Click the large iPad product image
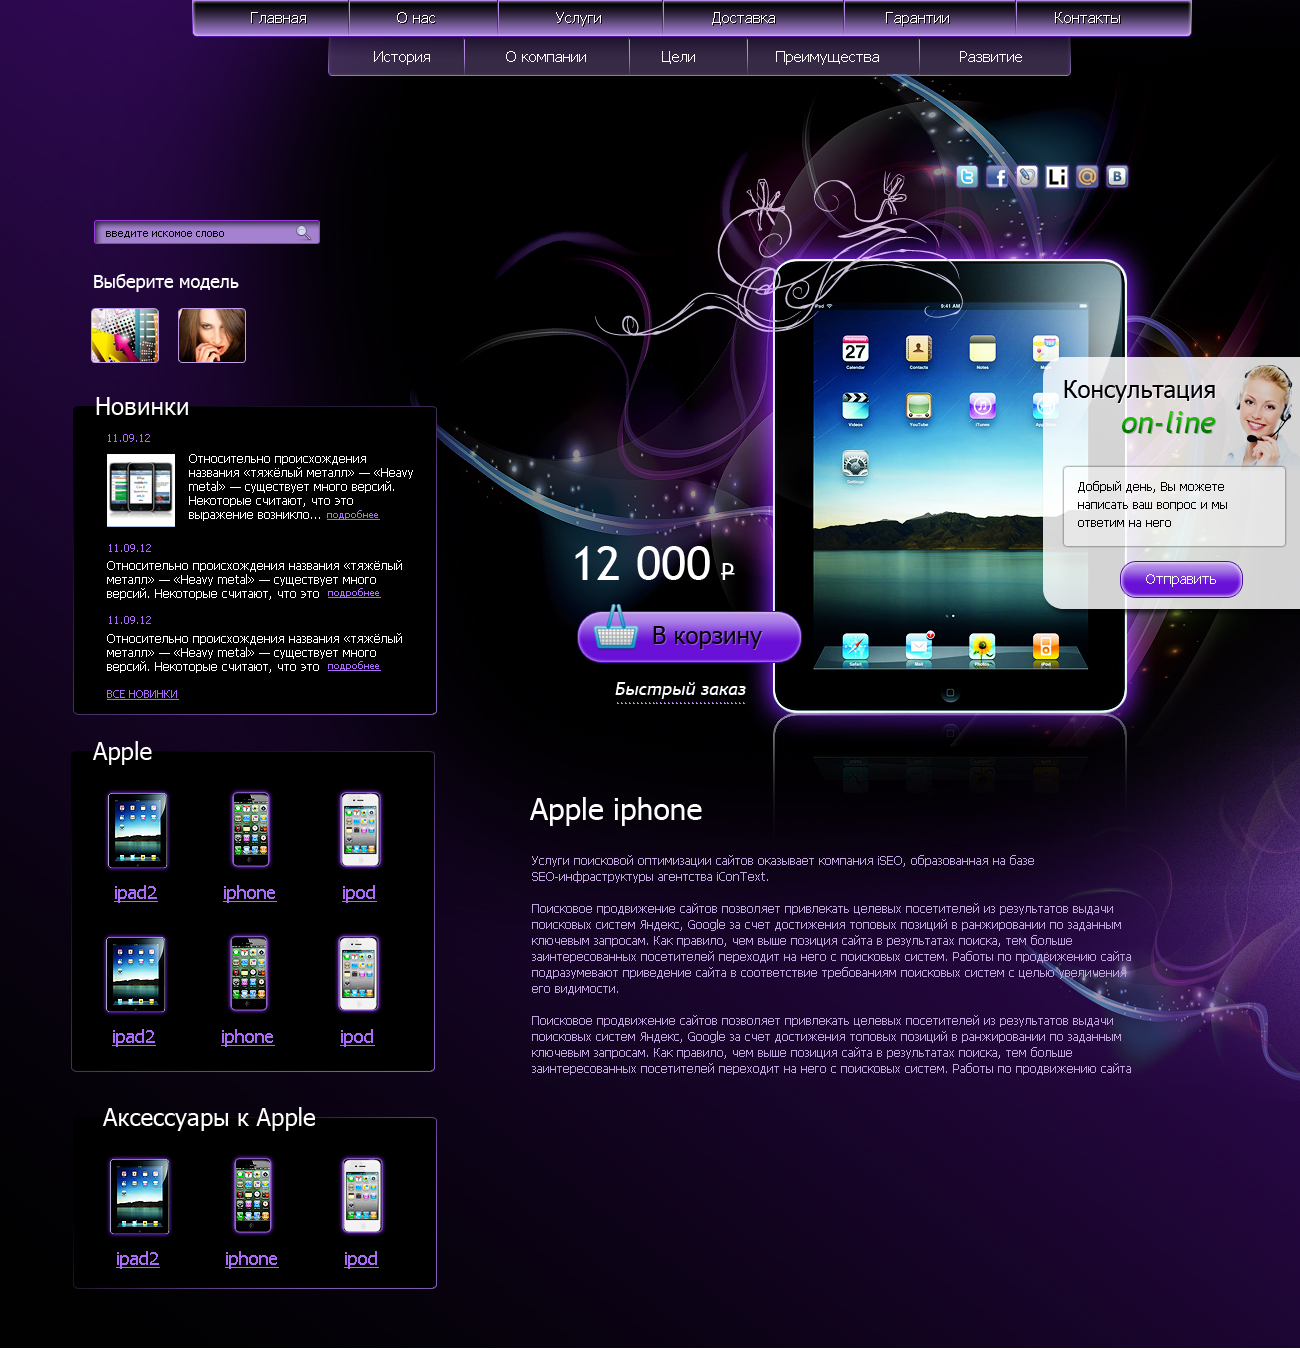Screen dimensions: 1300x1350 950,486
